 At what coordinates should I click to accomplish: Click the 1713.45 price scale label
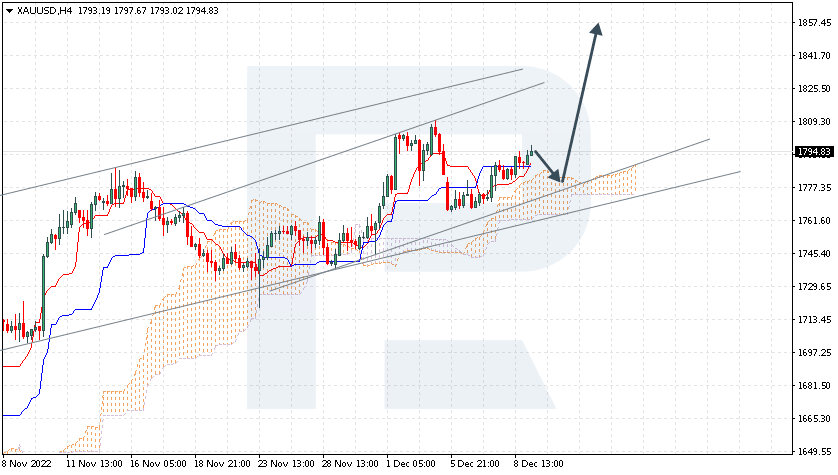click(x=814, y=320)
